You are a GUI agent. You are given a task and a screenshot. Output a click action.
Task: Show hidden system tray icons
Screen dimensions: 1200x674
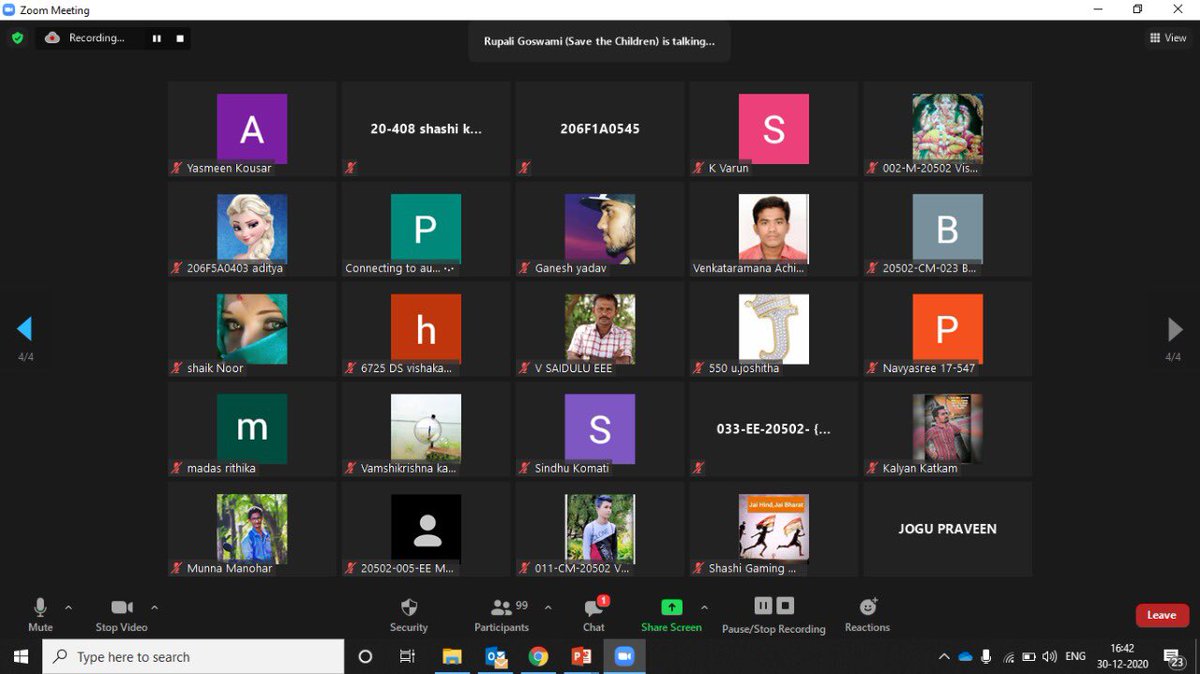click(x=944, y=657)
